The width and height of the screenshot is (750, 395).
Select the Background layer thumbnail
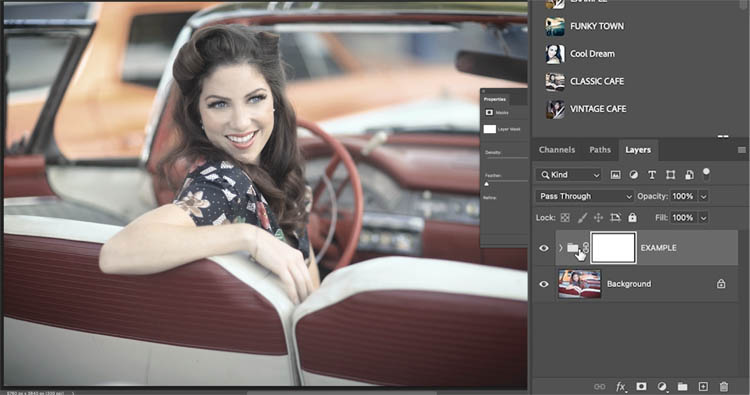coord(579,284)
